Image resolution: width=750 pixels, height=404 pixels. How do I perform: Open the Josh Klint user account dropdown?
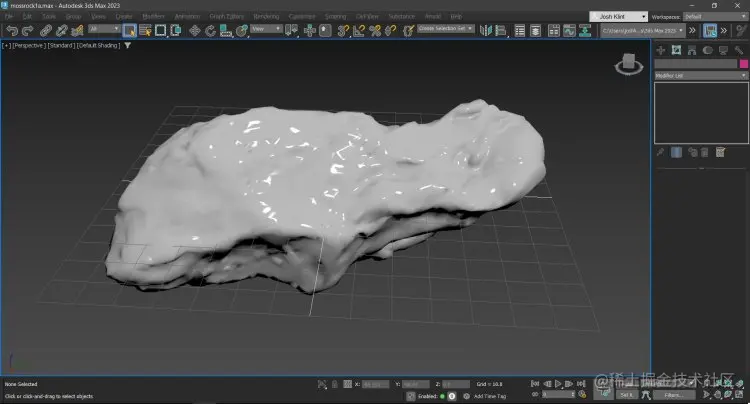coord(618,16)
